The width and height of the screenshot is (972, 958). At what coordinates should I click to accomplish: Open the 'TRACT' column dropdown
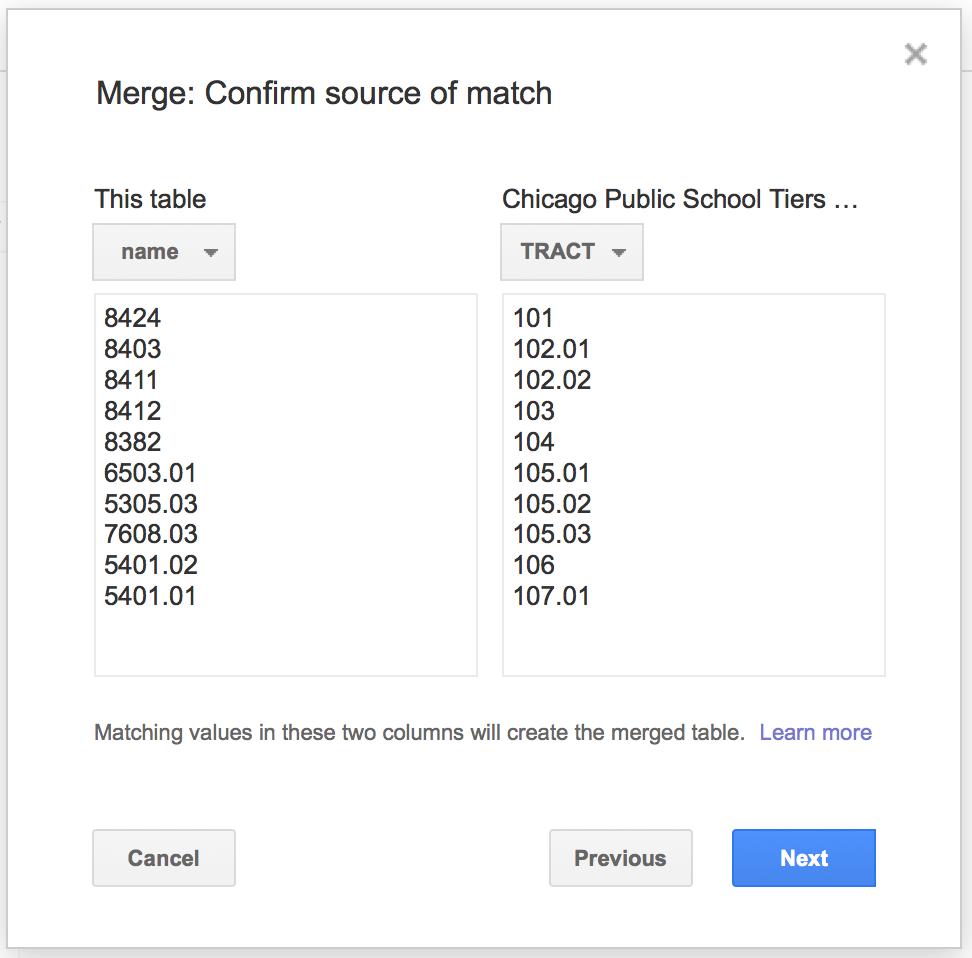click(572, 252)
